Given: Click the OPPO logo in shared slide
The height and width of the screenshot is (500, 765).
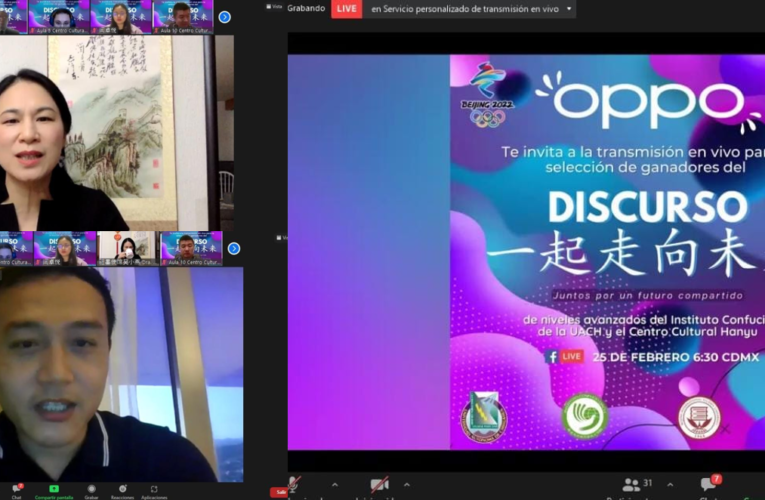Looking at the screenshot, I should click(x=647, y=104).
